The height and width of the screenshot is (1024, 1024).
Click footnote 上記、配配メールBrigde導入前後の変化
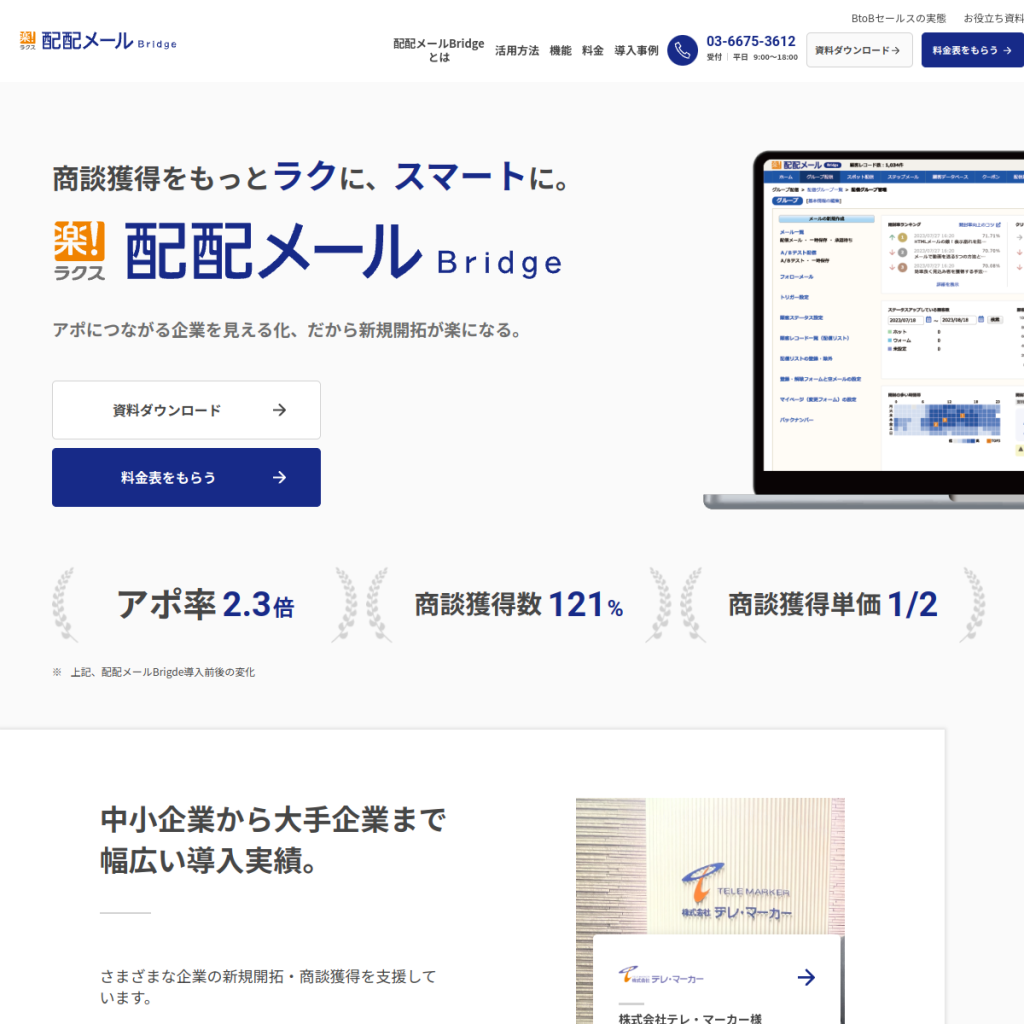coord(163,672)
